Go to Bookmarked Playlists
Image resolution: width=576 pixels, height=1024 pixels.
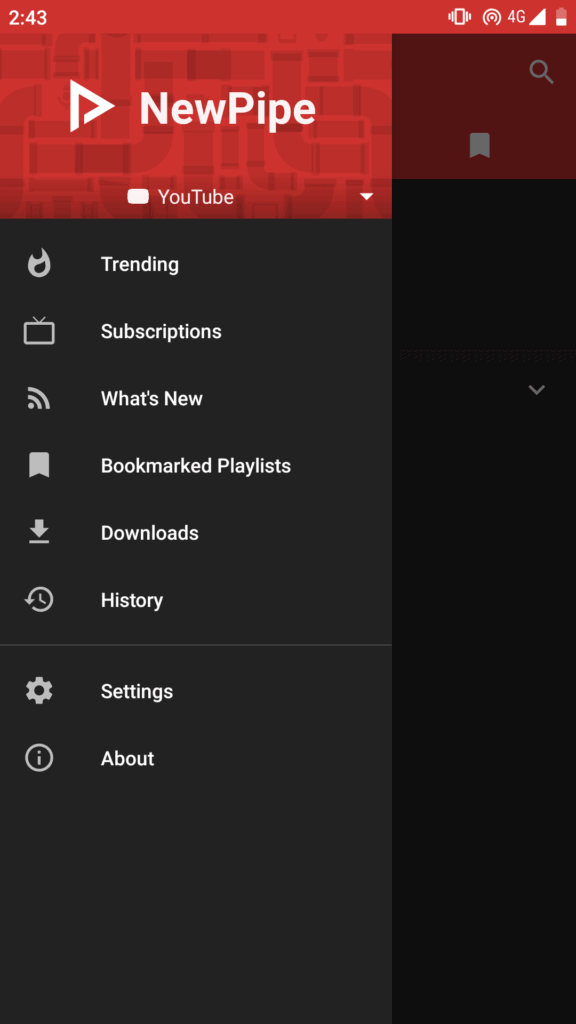point(196,466)
